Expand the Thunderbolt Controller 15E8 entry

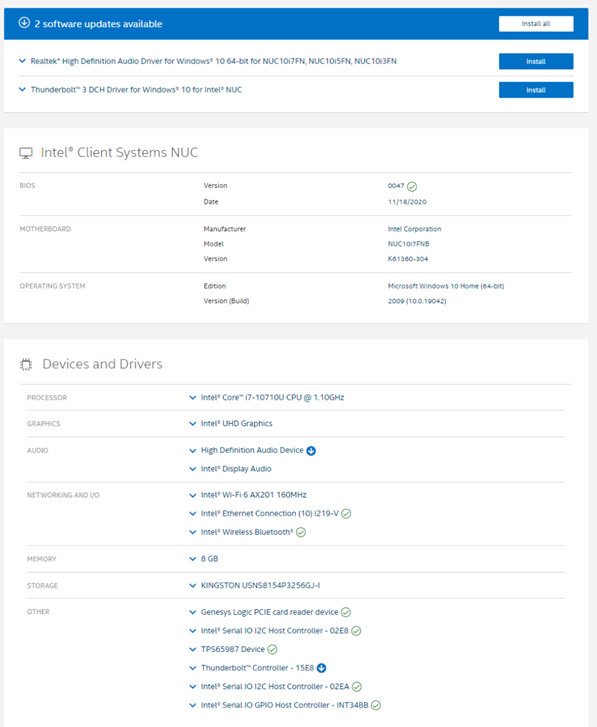tap(193, 668)
